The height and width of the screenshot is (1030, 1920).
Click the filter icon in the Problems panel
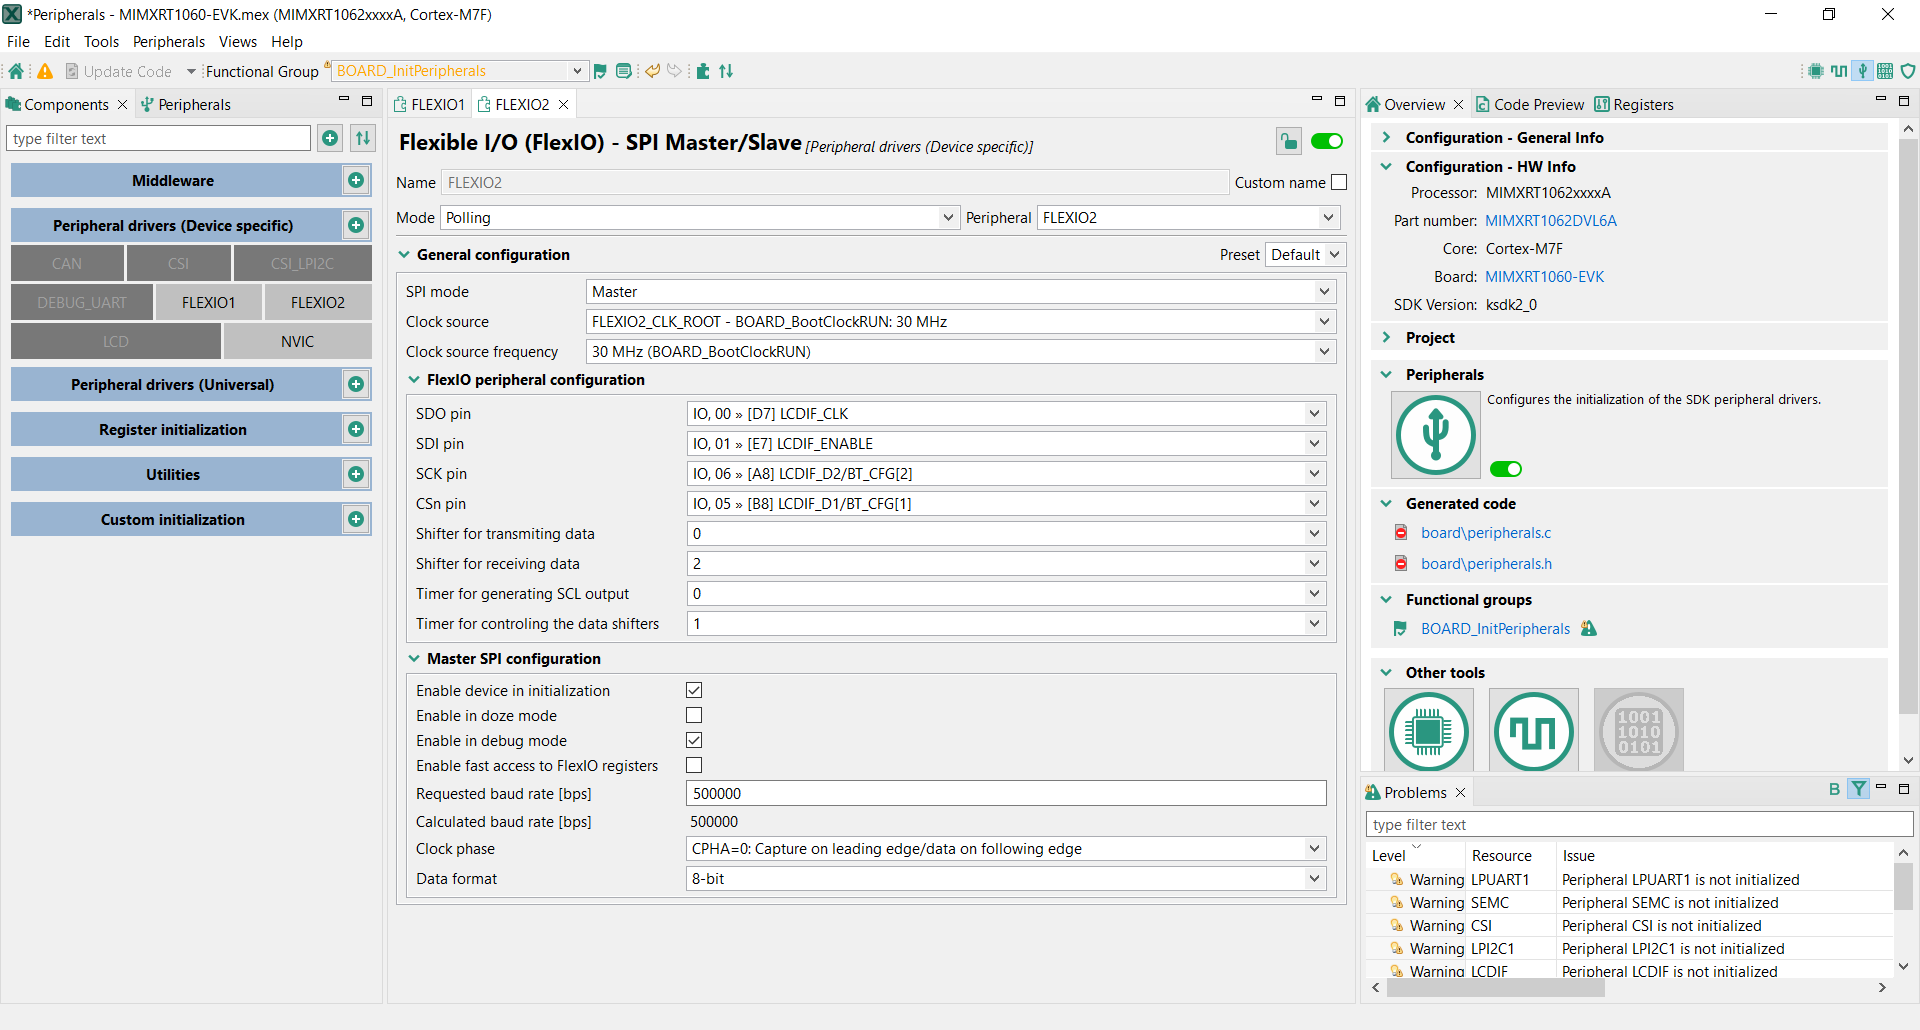click(1858, 789)
